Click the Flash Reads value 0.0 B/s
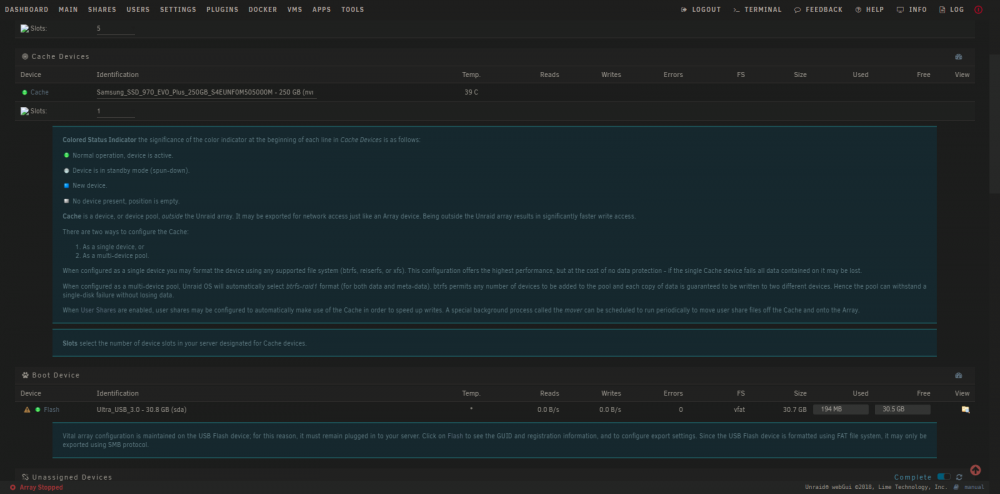Image resolution: width=1000 pixels, height=494 pixels. [548, 409]
